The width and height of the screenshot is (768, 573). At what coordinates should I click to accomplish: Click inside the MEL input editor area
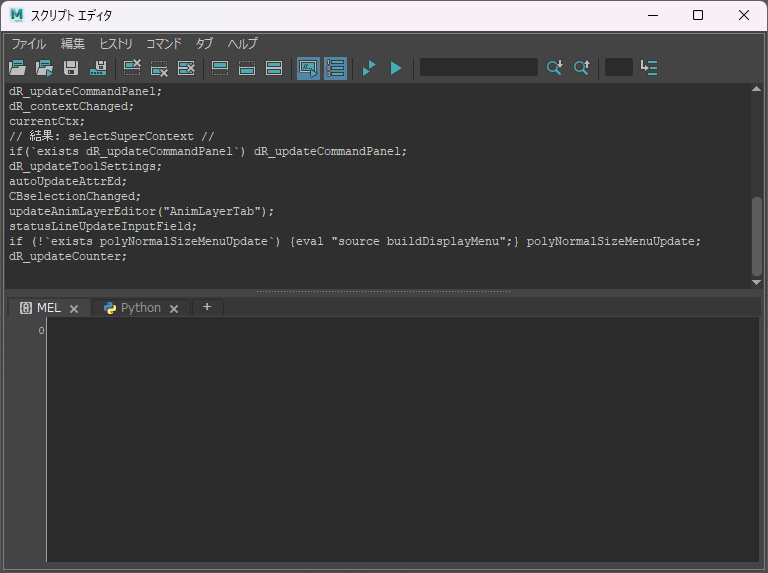tap(403, 439)
